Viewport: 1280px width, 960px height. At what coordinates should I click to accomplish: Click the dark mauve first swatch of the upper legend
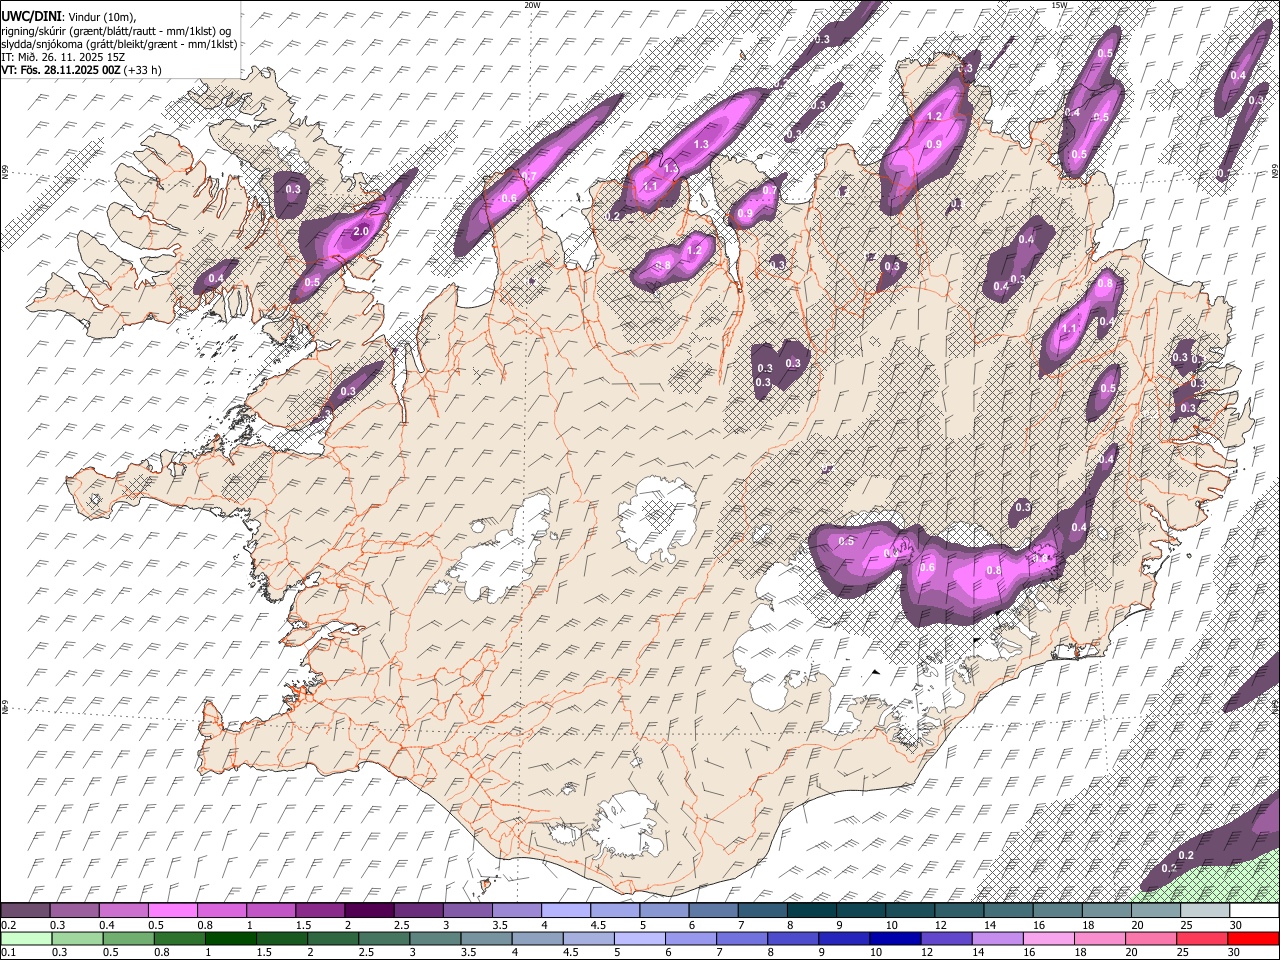click(x=26, y=911)
